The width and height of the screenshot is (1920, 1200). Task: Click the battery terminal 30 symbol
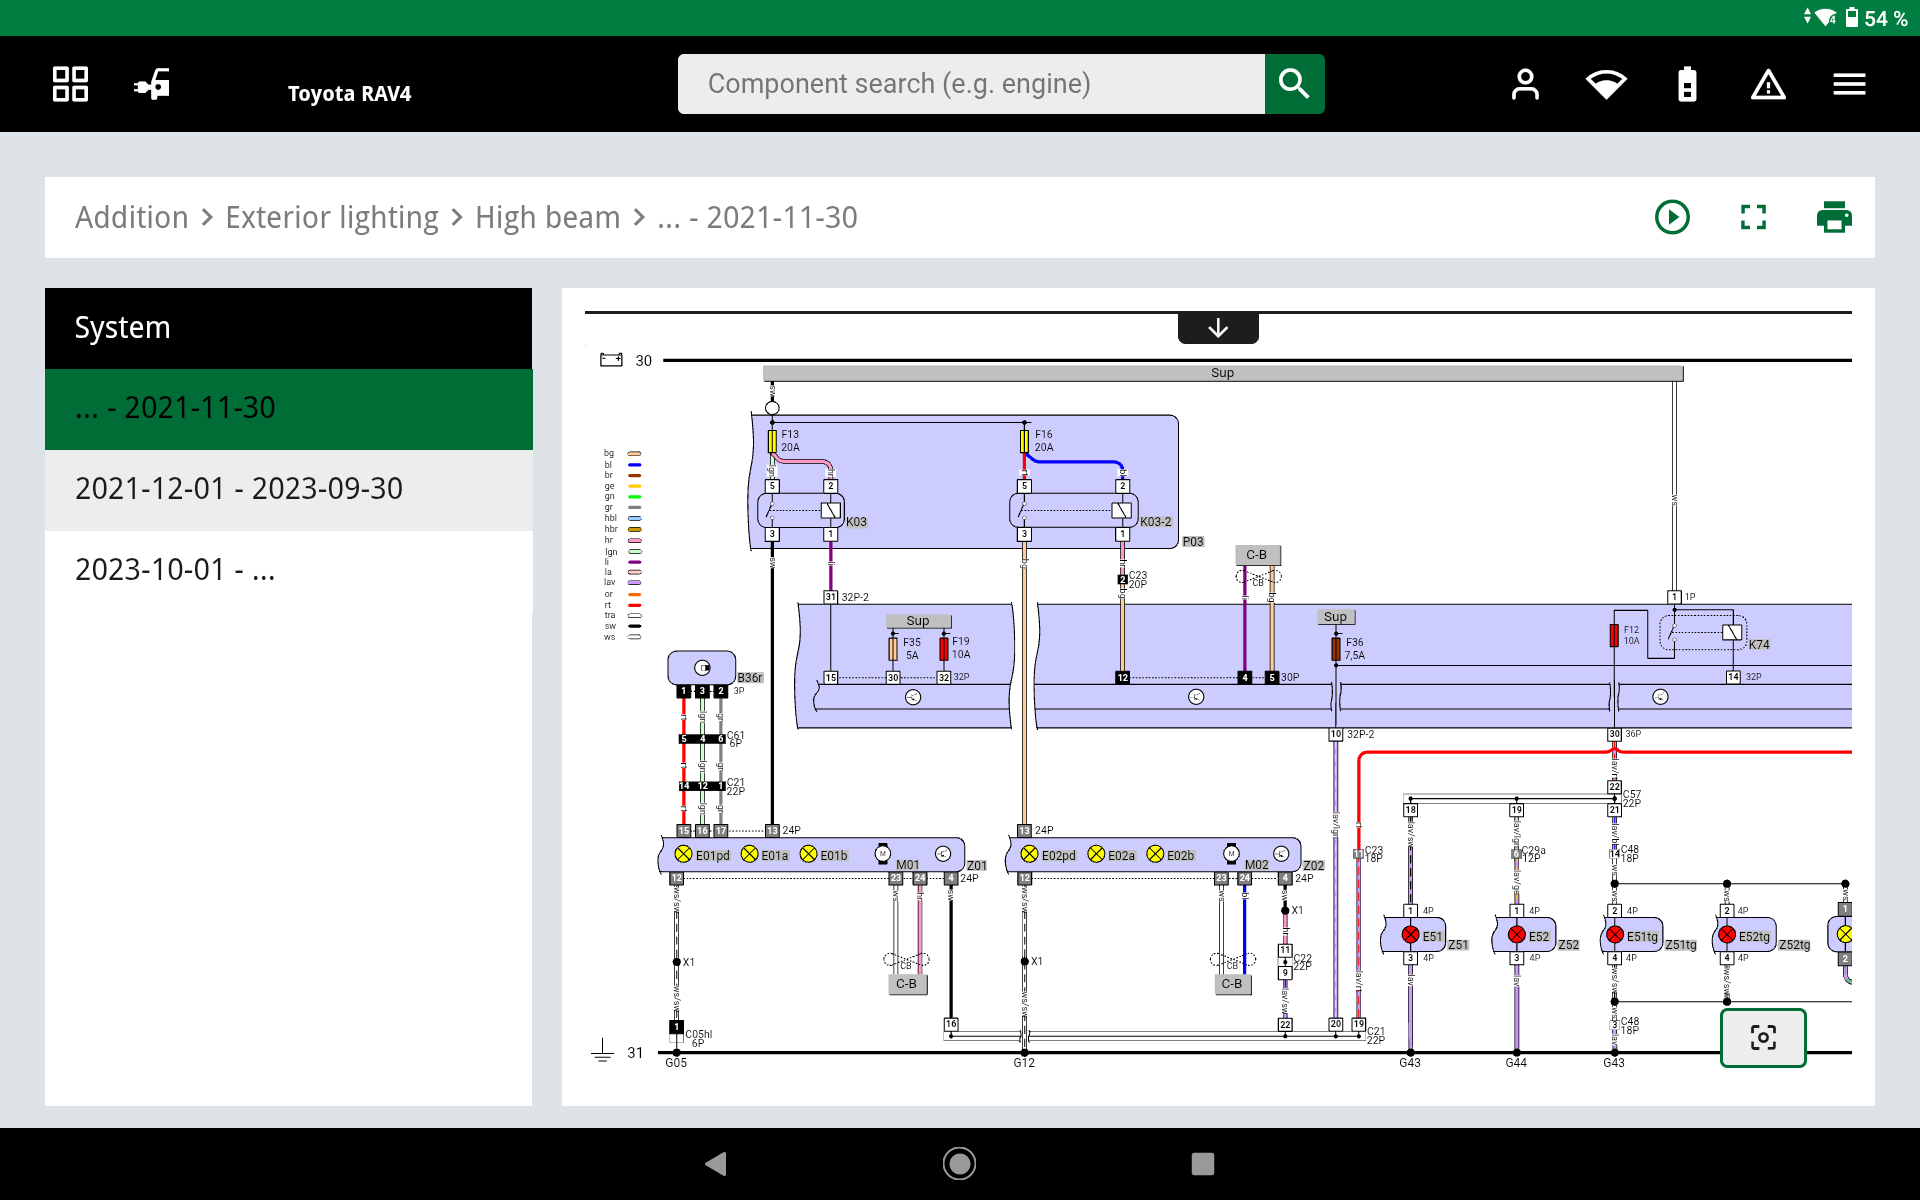[611, 360]
